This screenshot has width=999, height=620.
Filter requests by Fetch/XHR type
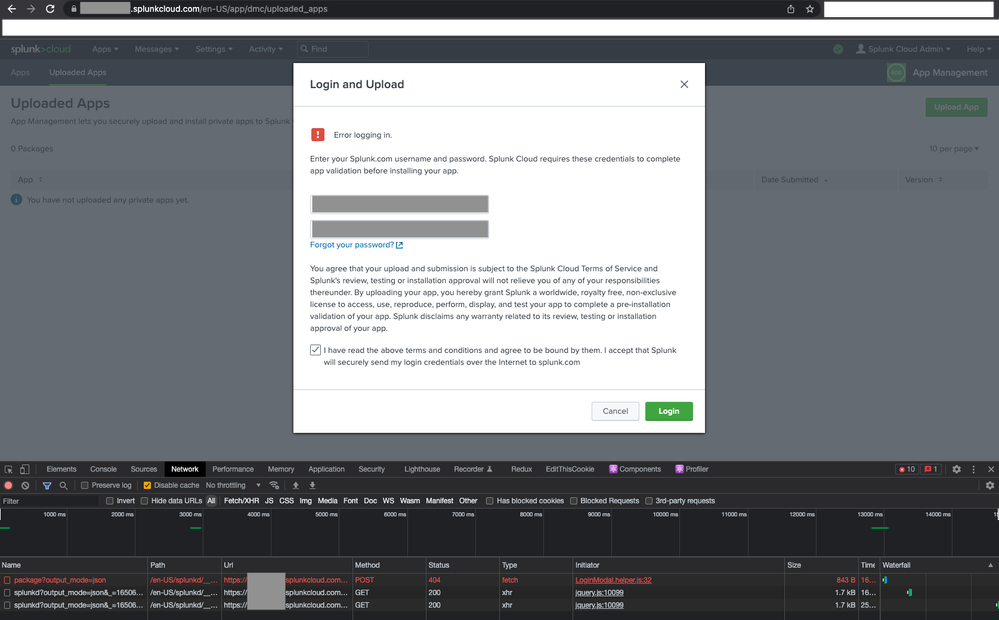[241, 501]
